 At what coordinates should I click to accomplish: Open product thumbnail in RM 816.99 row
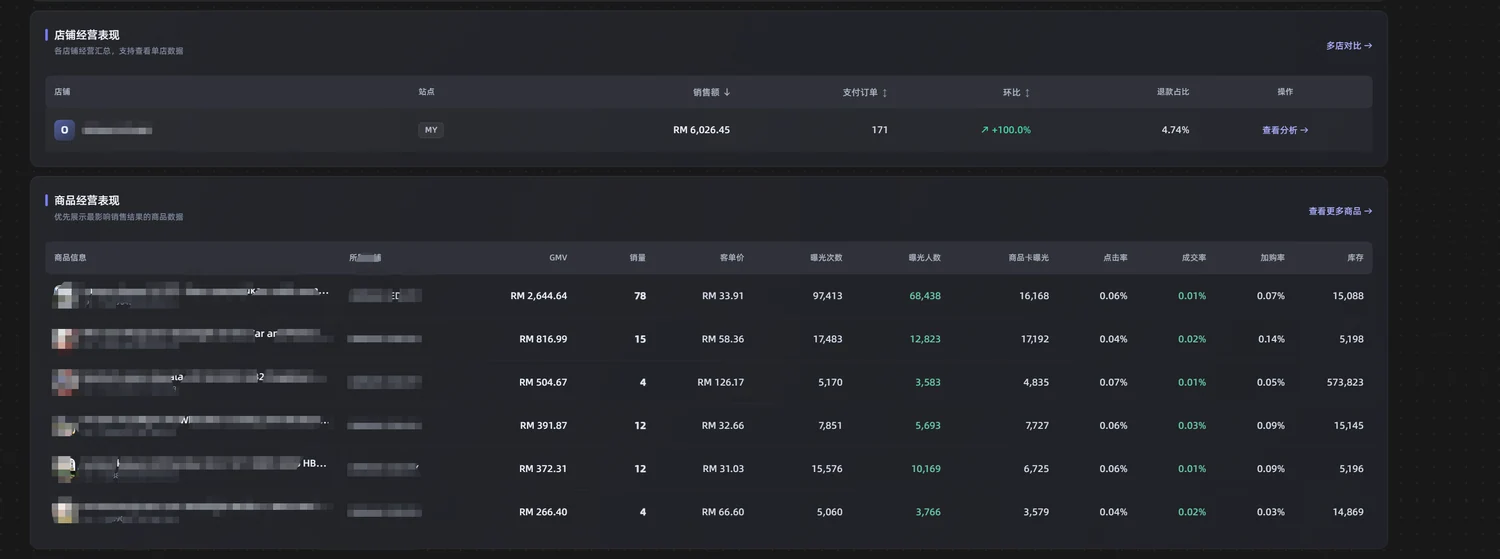click(x=64, y=339)
